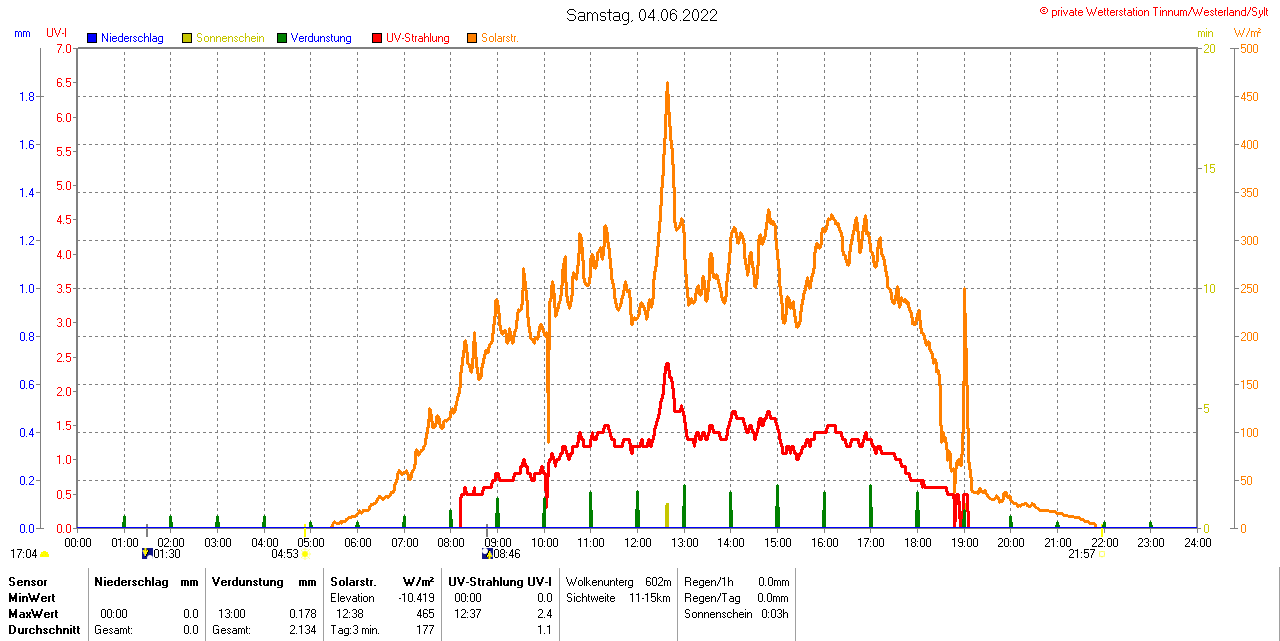Click the yellow min axis unit label
Viewport: 1280px width, 641px height.
click(x=1206, y=33)
